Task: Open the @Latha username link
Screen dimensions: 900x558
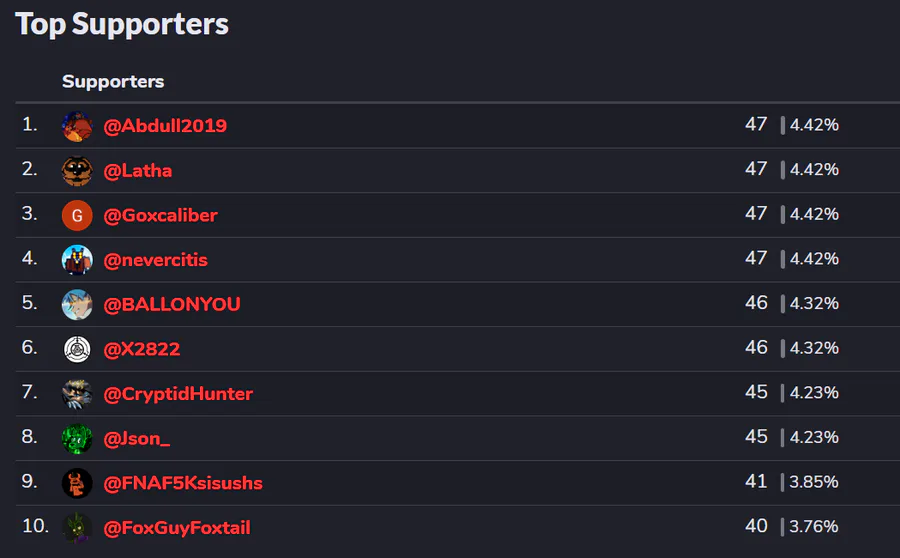Action: (x=138, y=170)
